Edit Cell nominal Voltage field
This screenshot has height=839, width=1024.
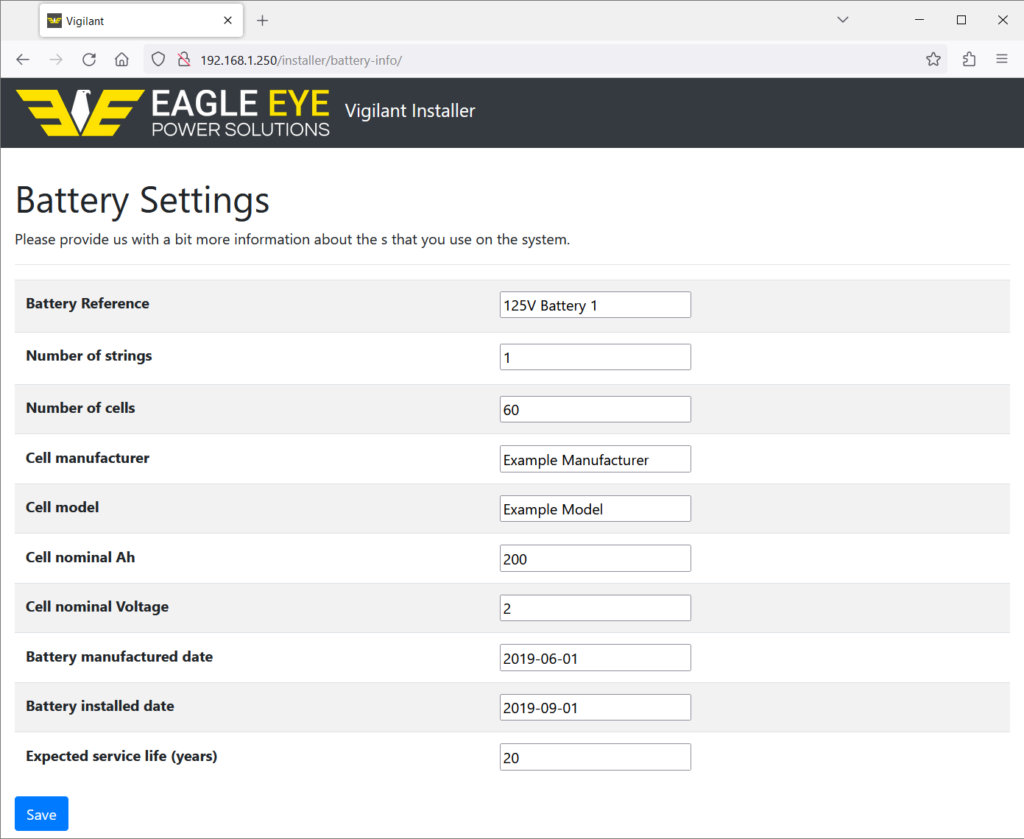(x=595, y=608)
